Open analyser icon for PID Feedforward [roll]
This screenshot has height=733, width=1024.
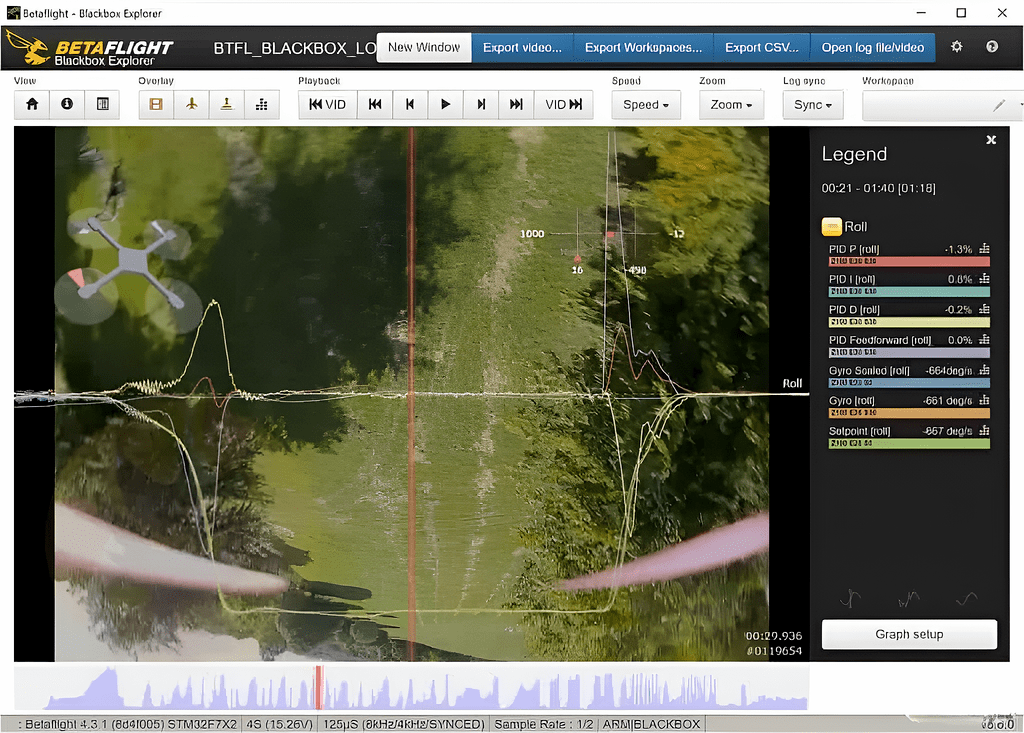pos(984,340)
